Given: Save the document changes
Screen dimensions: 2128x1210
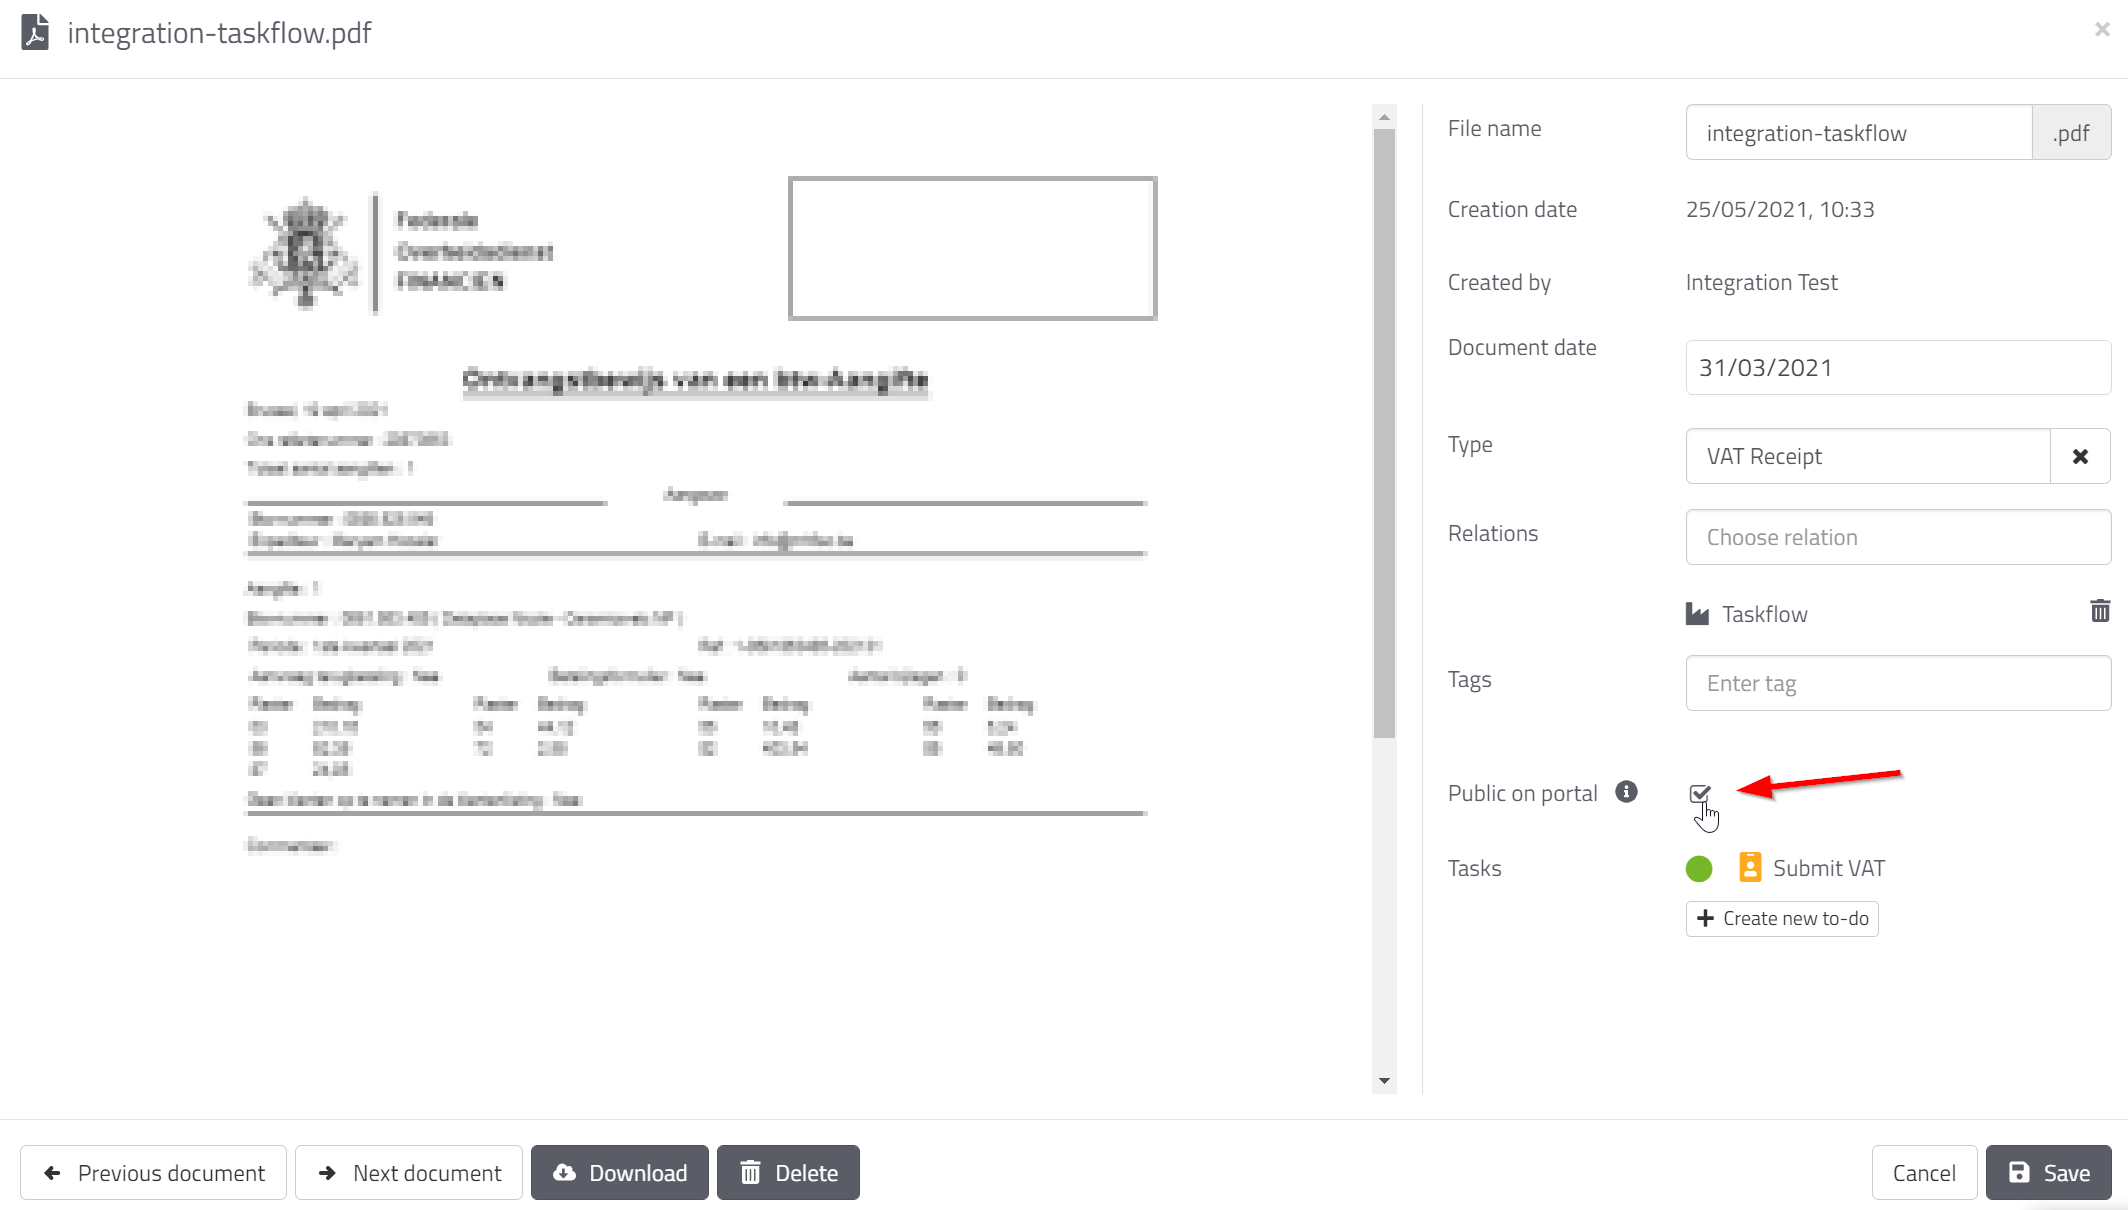Looking at the screenshot, I should (2048, 1172).
